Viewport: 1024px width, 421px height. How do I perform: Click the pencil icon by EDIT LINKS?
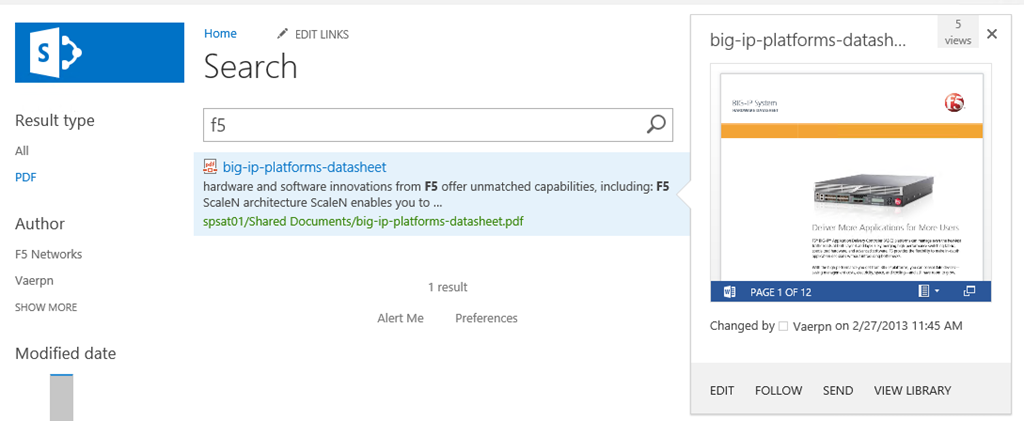pos(282,34)
